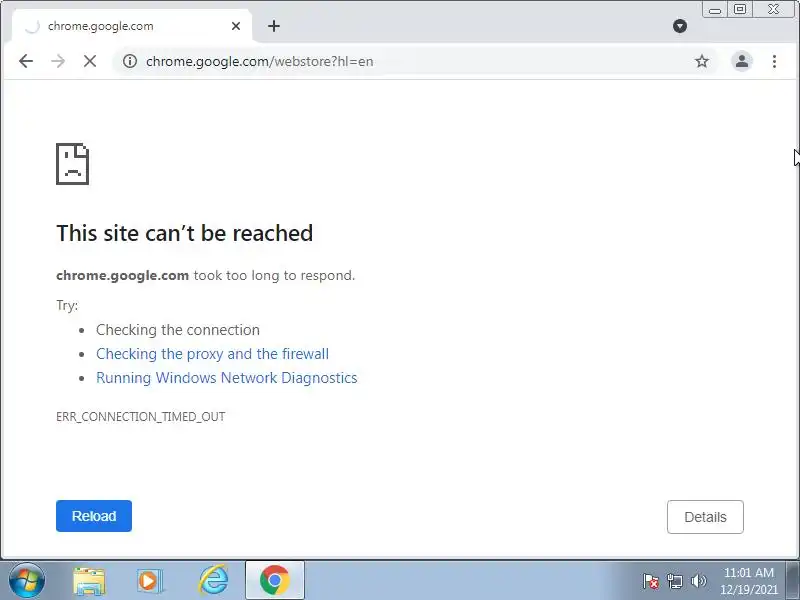Screen dimensions: 800x600
Task: Open the Chrome profile avatar
Action: point(742,61)
